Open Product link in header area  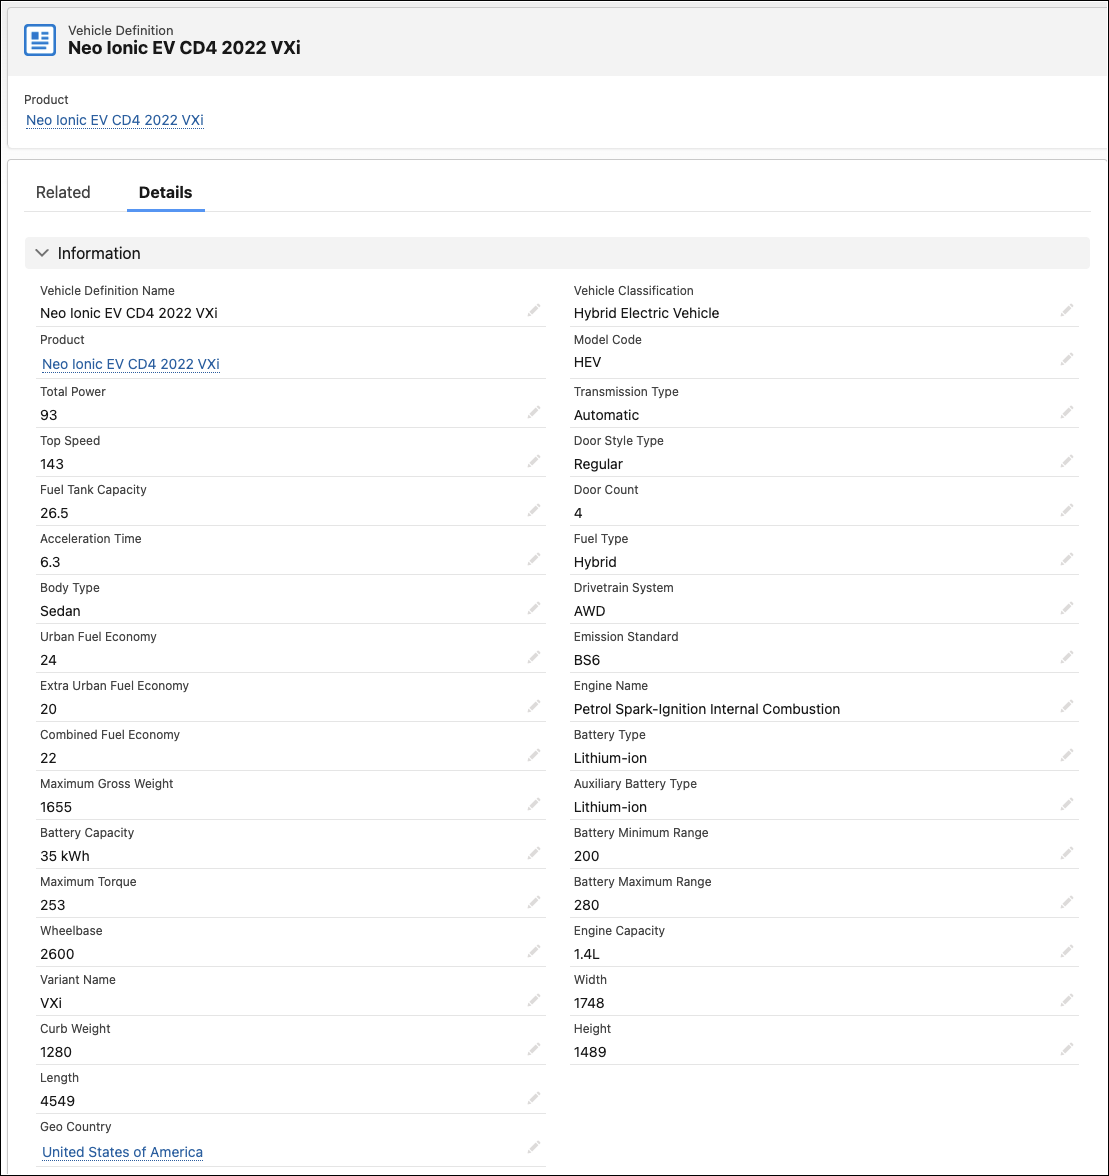(115, 120)
